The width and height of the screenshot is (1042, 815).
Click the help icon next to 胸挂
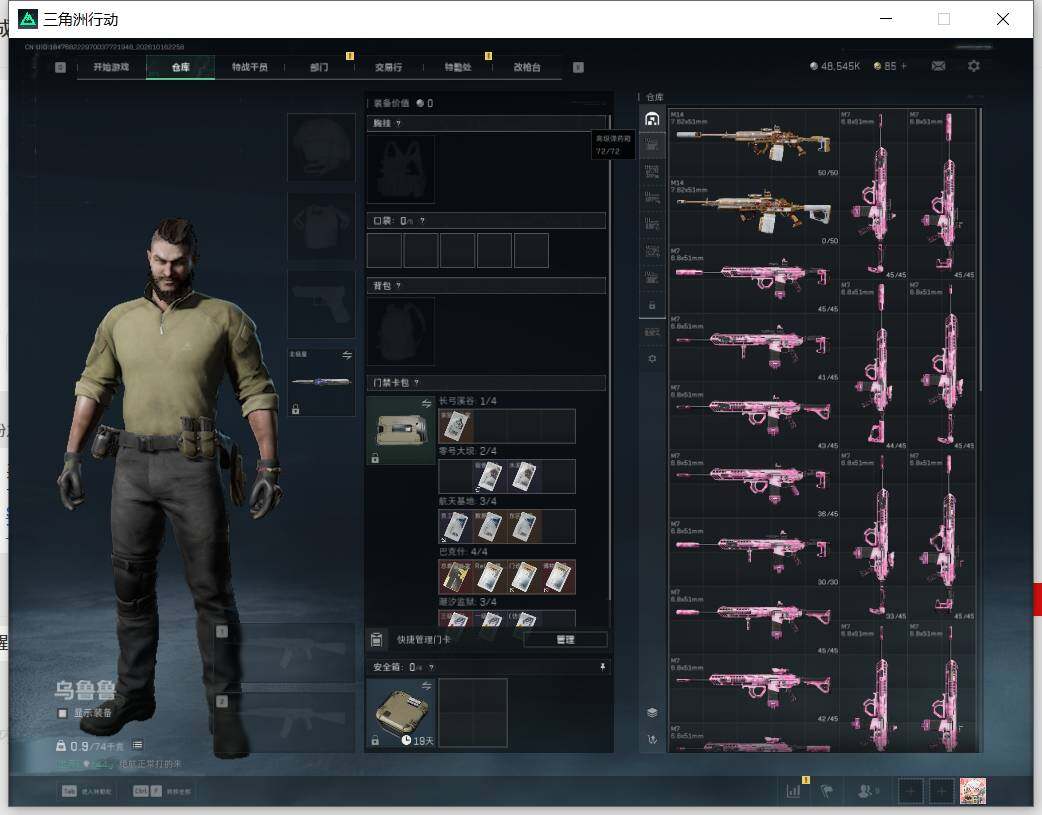[x=398, y=123]
